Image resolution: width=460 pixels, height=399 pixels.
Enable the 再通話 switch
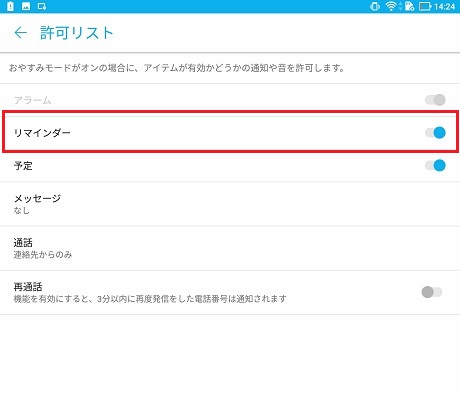tap(432, 292)
